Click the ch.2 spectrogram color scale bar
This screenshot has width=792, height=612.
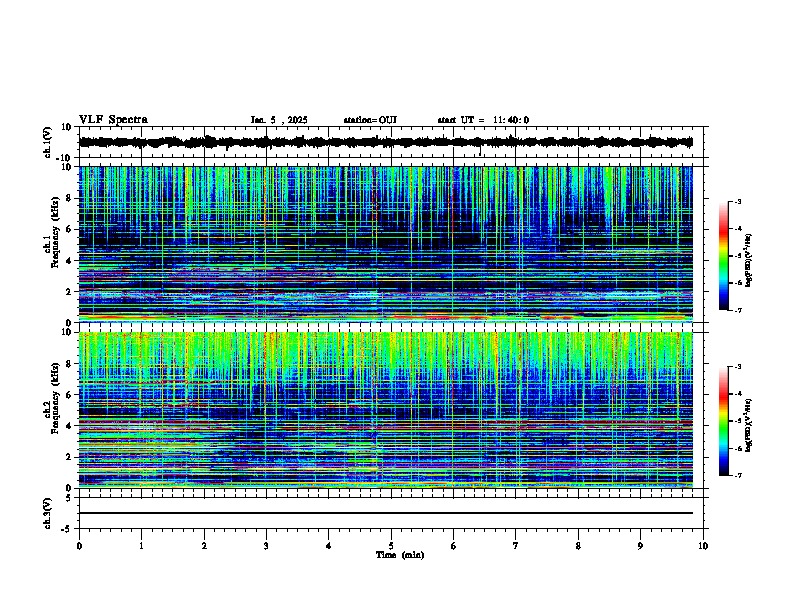click(723, 421)
